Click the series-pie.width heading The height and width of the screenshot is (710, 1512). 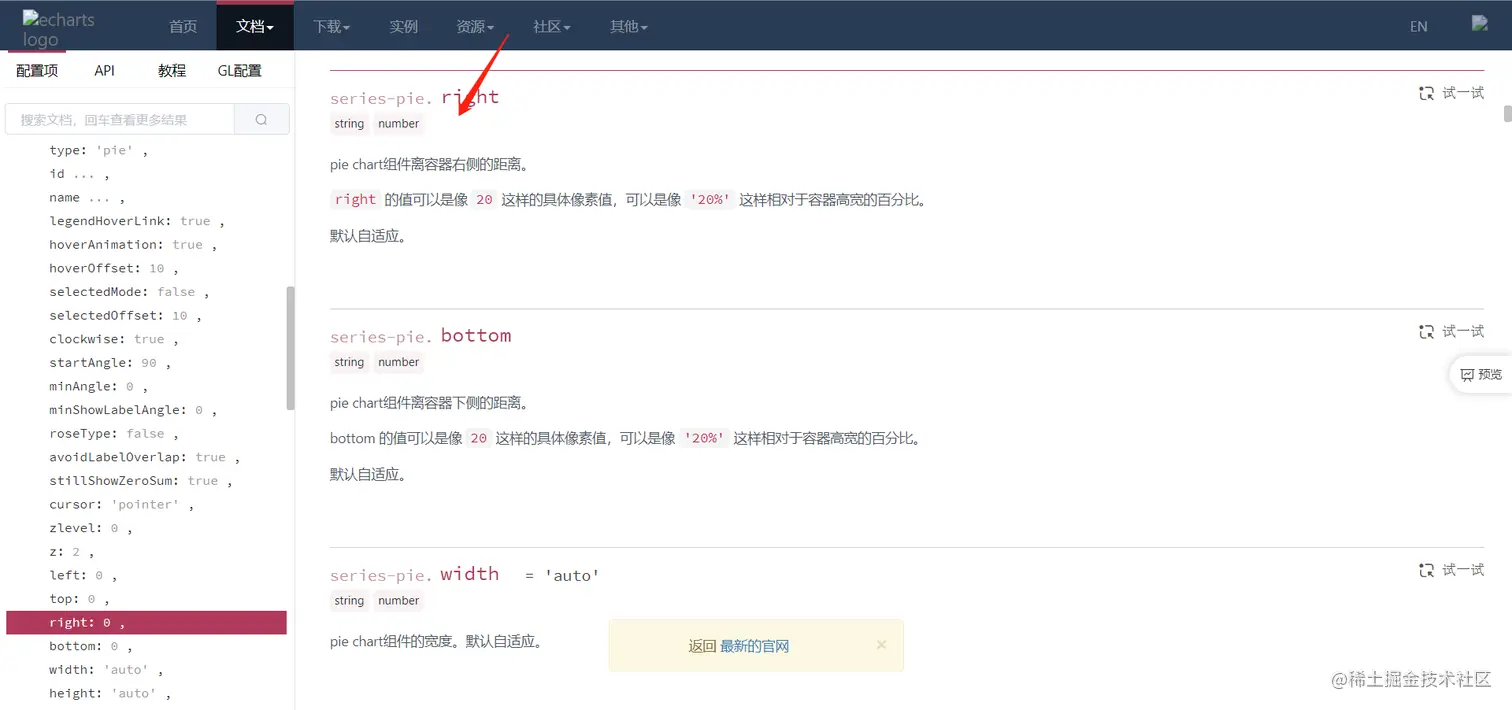click(415, 574)
